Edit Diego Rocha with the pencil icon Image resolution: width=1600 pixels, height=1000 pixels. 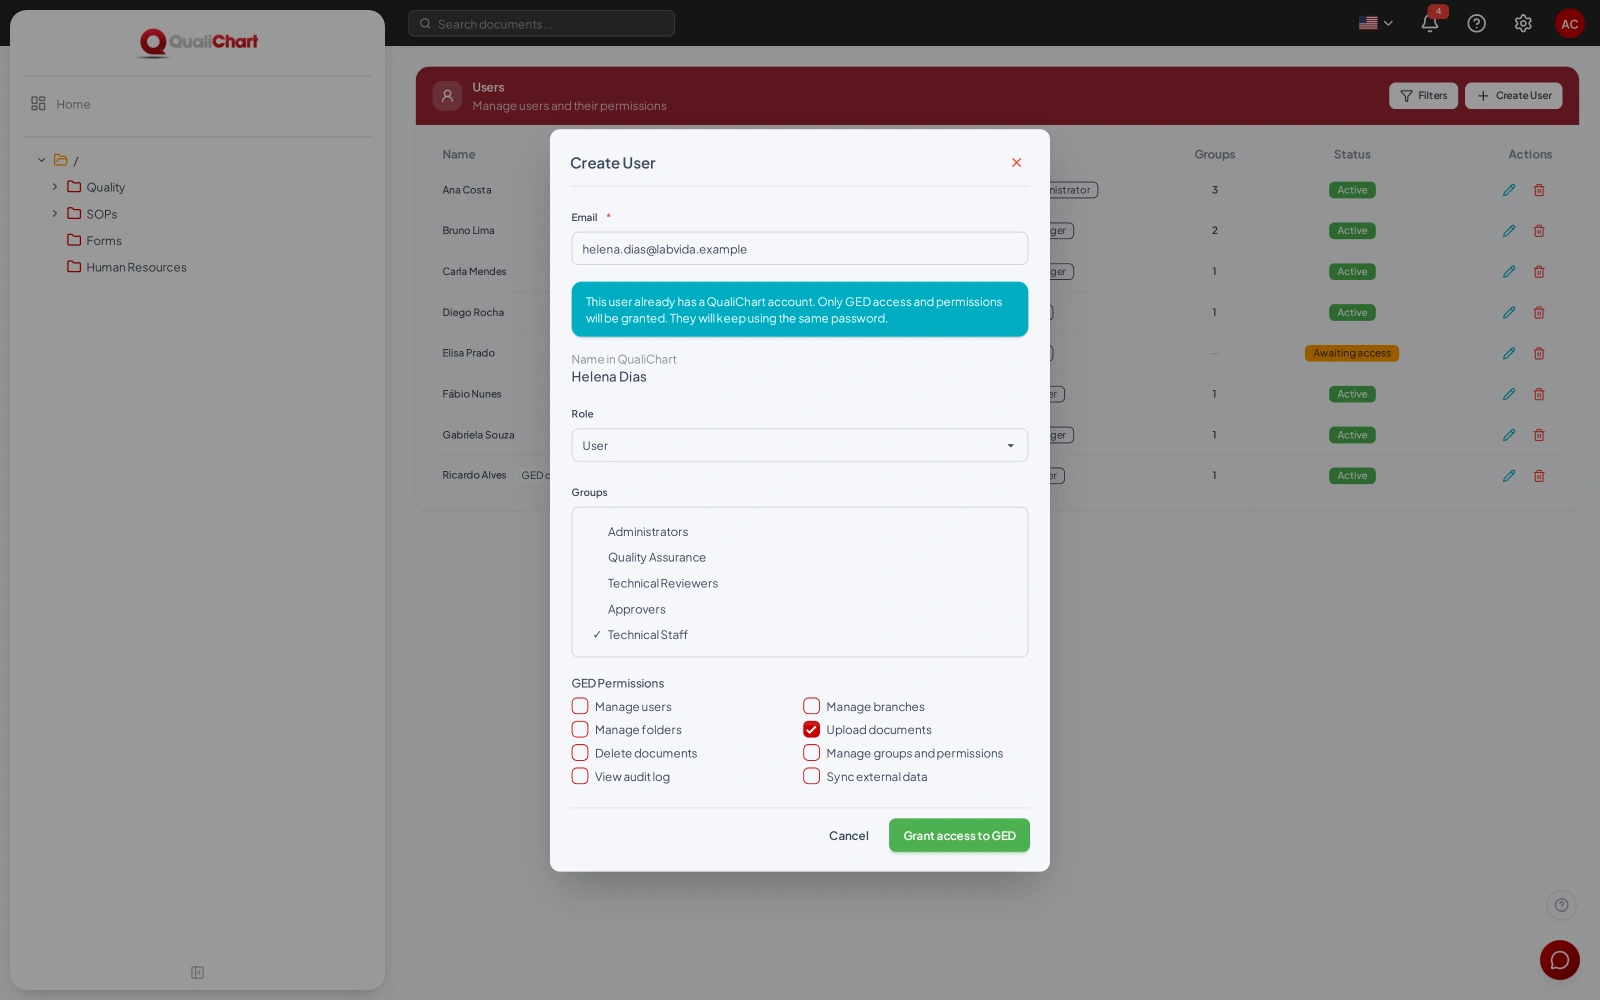(1509, 313)
